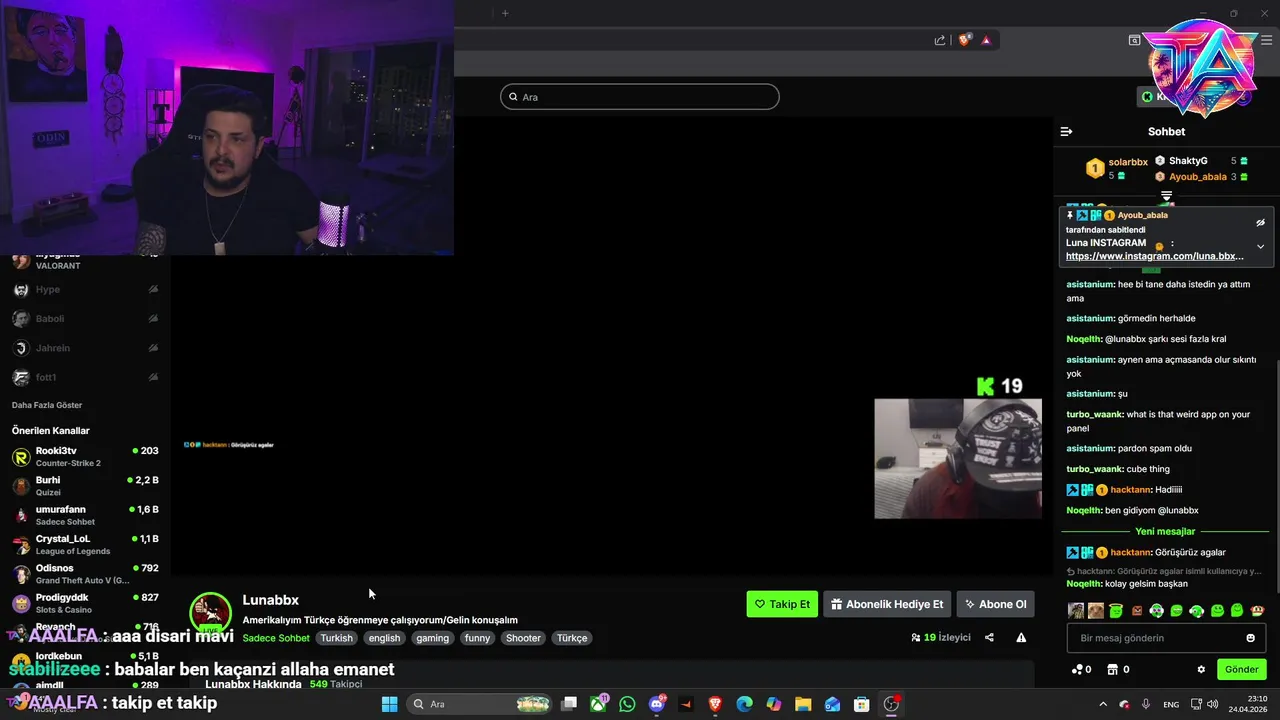Open the Lunabbx channel avatar
The image size is (1280, 720).
coord(210,613)
